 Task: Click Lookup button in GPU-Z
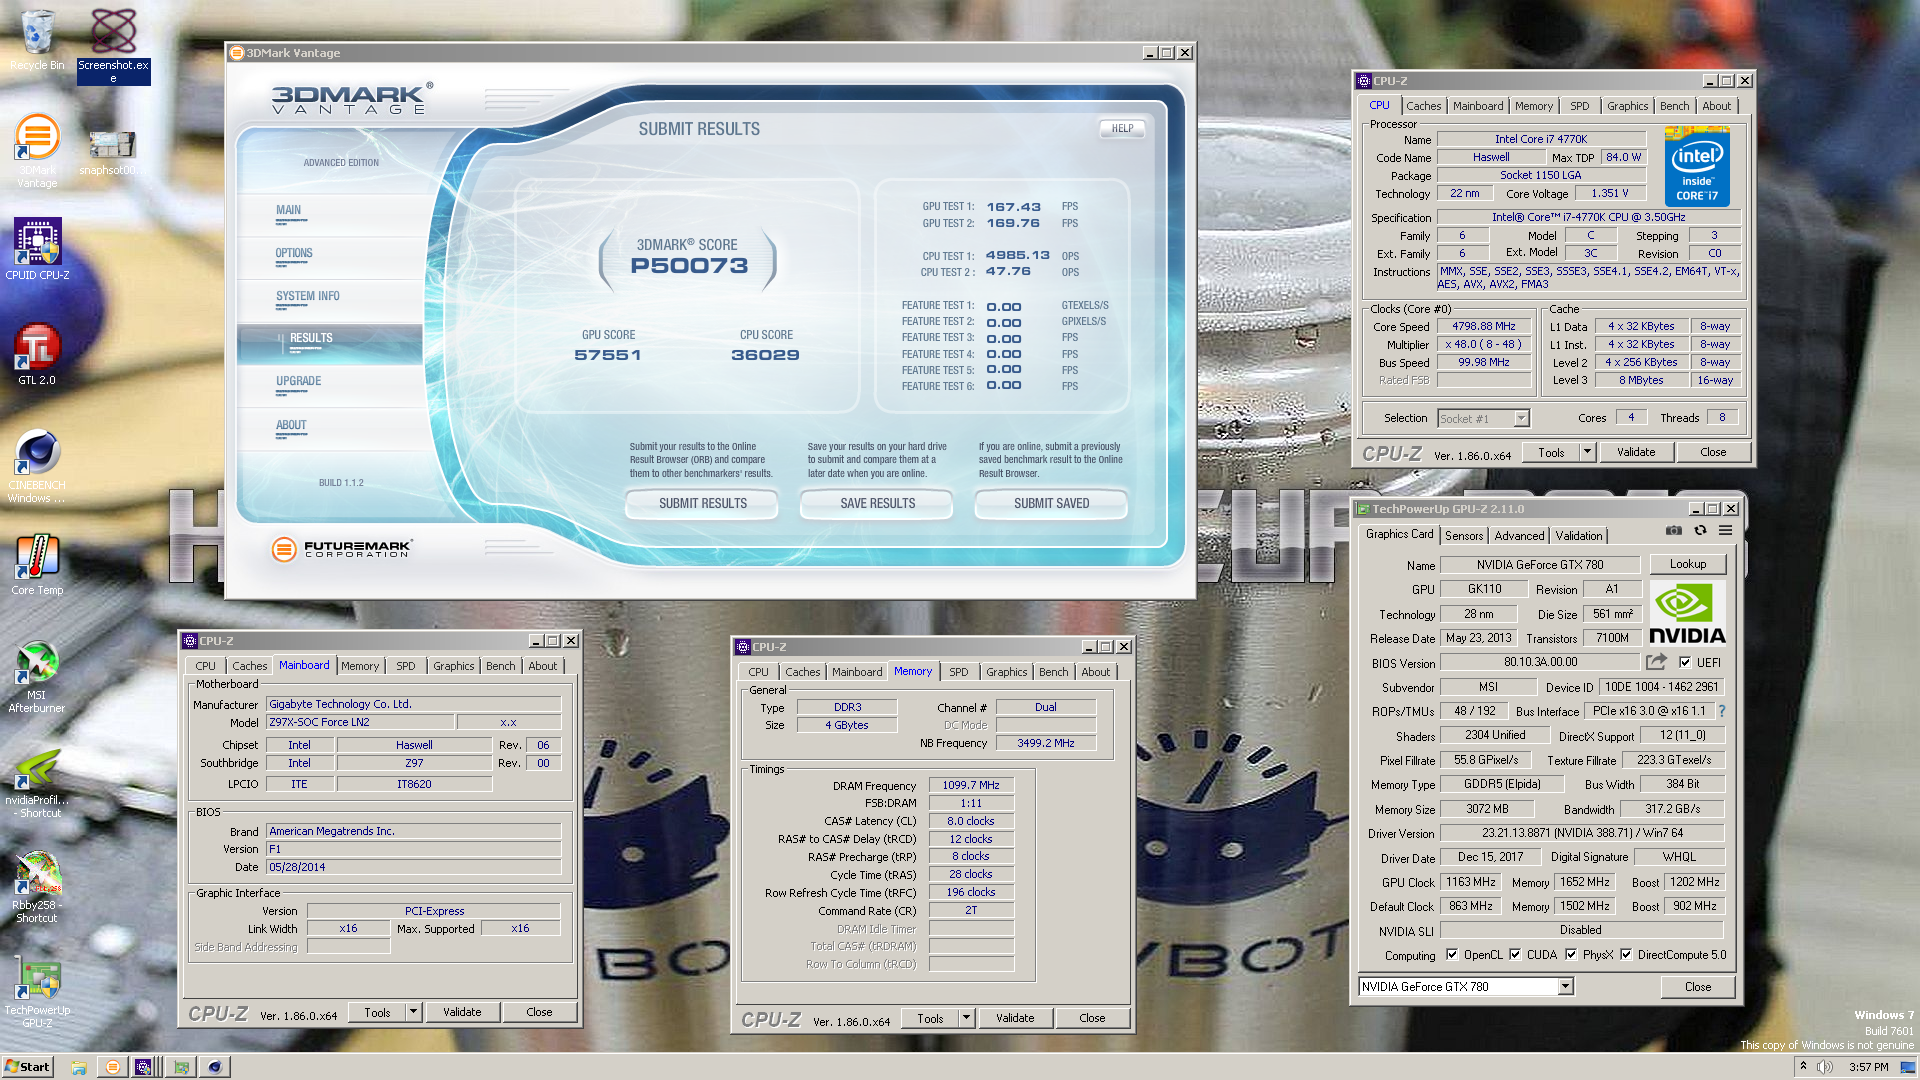click(1688, 564)
